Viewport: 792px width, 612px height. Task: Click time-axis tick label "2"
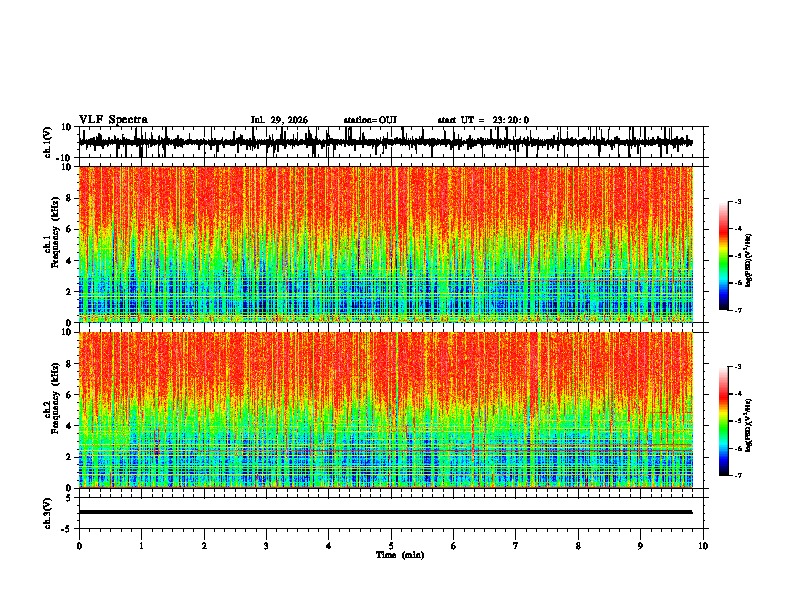coord(204,546)
